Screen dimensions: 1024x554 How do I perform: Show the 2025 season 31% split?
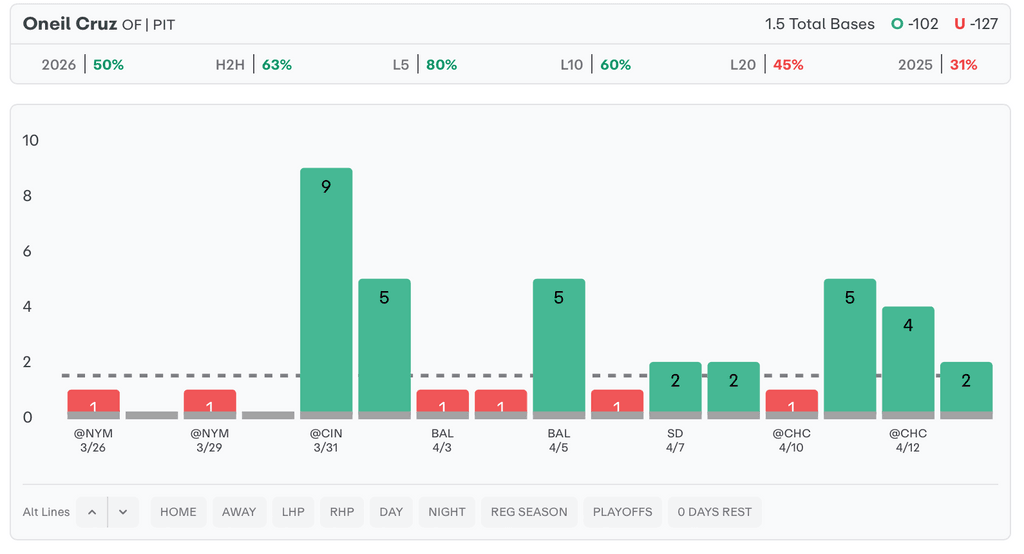[938, 65]
